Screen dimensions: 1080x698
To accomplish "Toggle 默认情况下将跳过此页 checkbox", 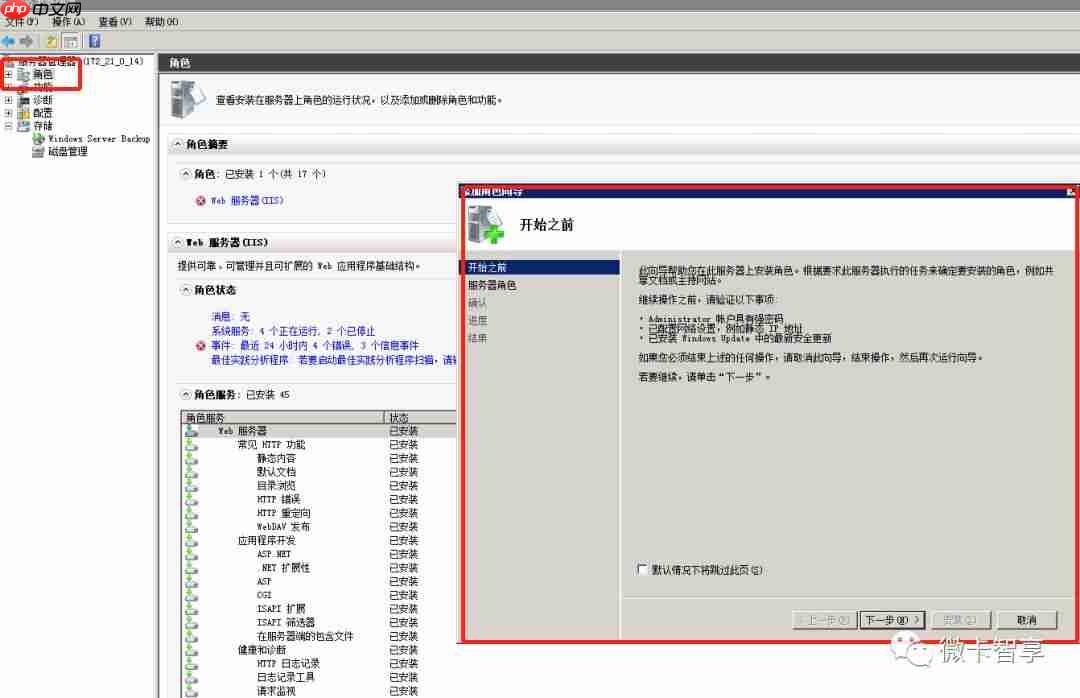I will 642,569.
